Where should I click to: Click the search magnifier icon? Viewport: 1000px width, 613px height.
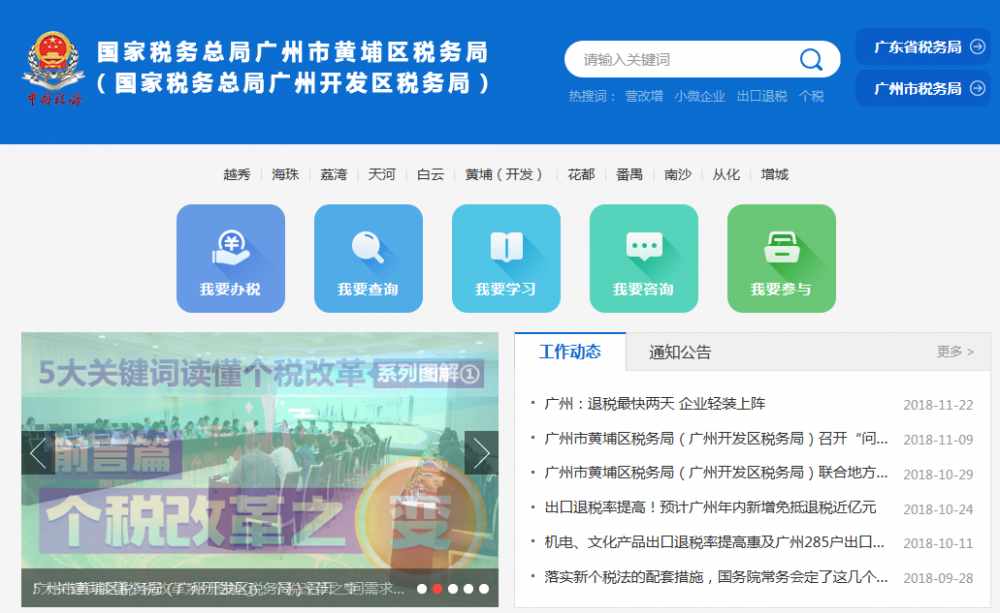(811, 60)
